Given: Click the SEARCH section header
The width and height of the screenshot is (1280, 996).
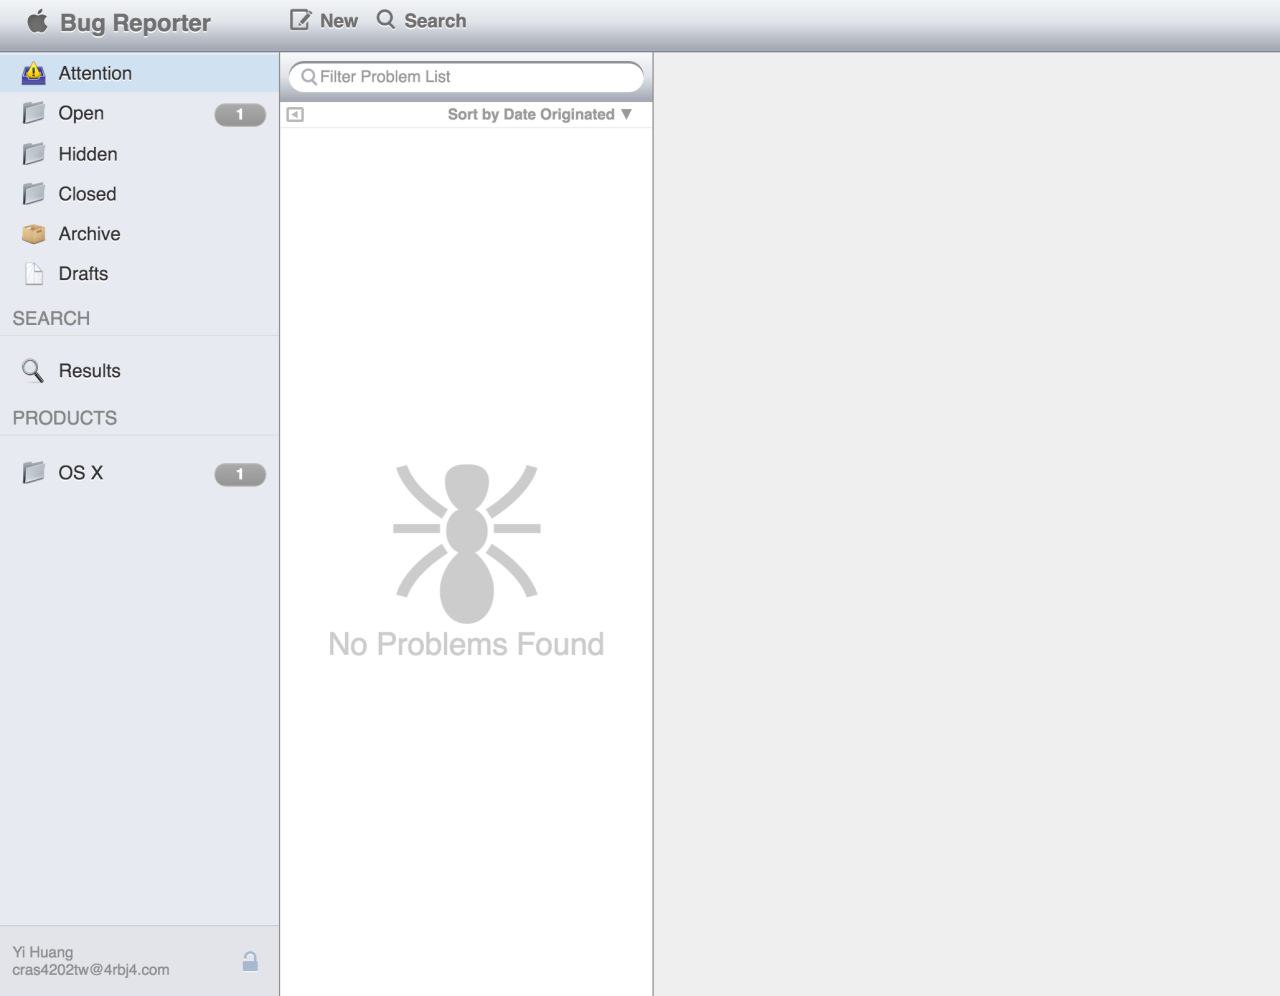Looking at the screenshot, I should pyautogui.click(x=51, y=319).
